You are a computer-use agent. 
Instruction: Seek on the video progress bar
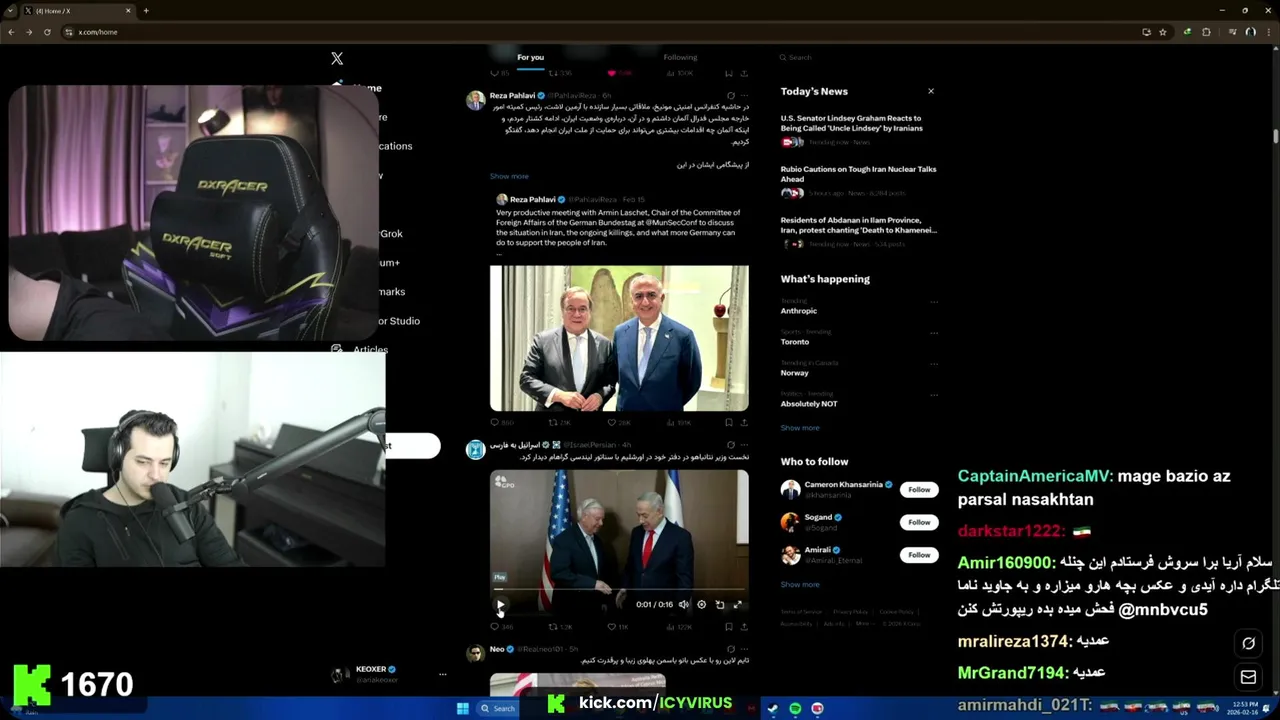click(619, 590)
